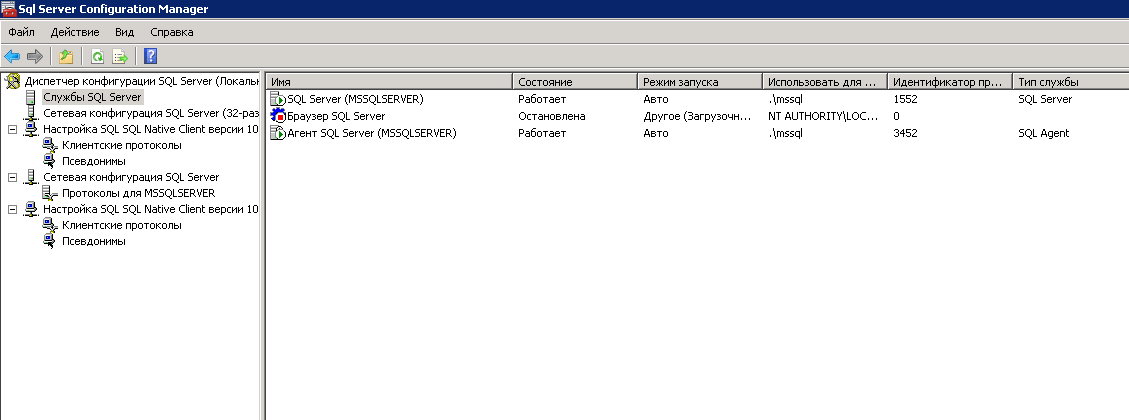Image resolution: width=1129 pixels, height=420 pixels.
Task: Click the Up one level folder icon
Action: [66, 56]
